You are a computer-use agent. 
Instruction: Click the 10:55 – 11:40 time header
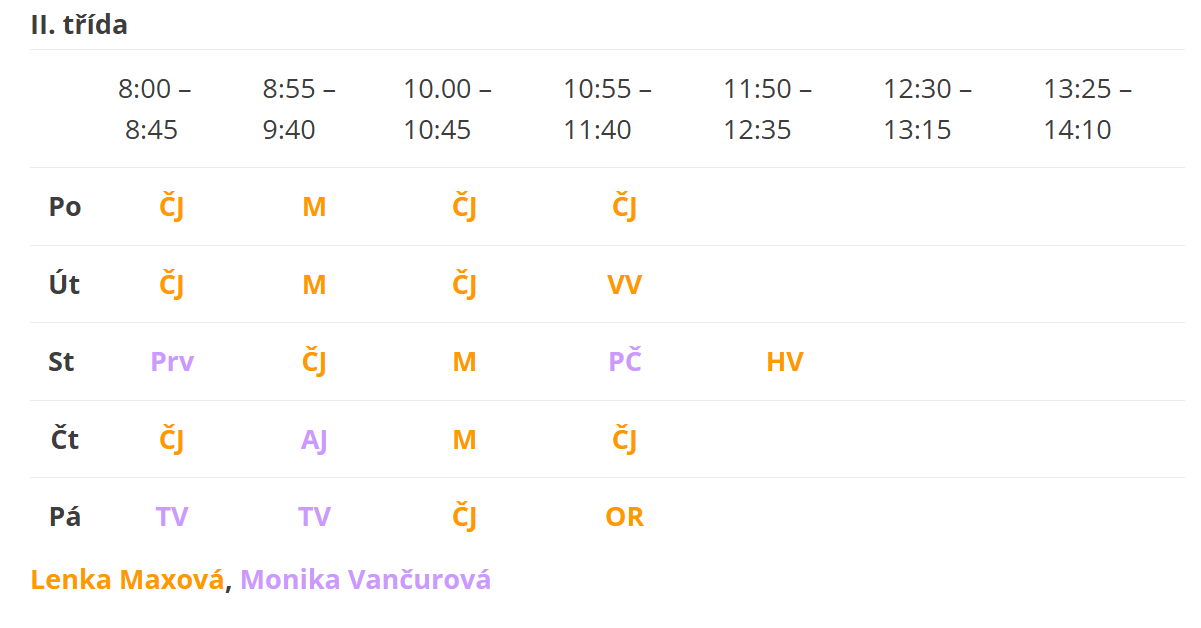coord(607,109)
